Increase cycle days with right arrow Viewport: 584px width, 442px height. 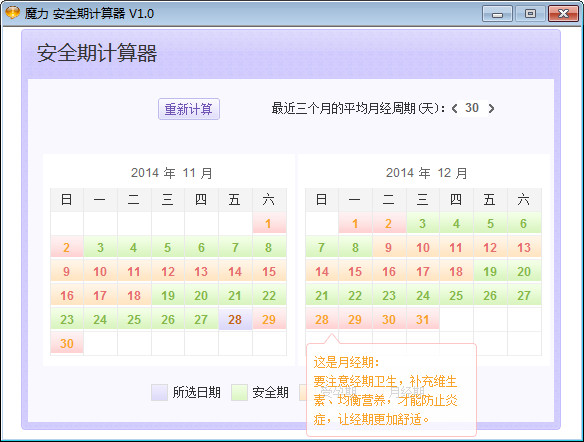click(x=491, y=108)
